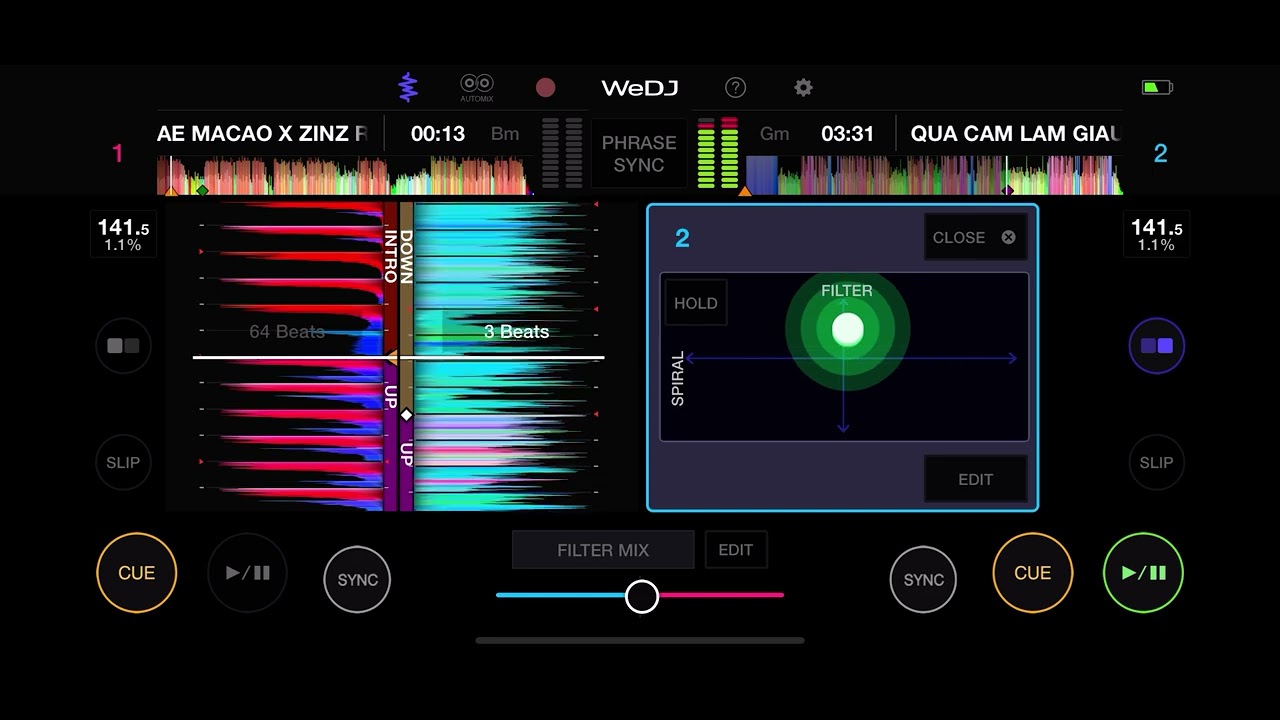This screenshot has width=1280, height=720.
Task: Enable SLIP mode on deck 2
Action: click(x=1156, y=462)
